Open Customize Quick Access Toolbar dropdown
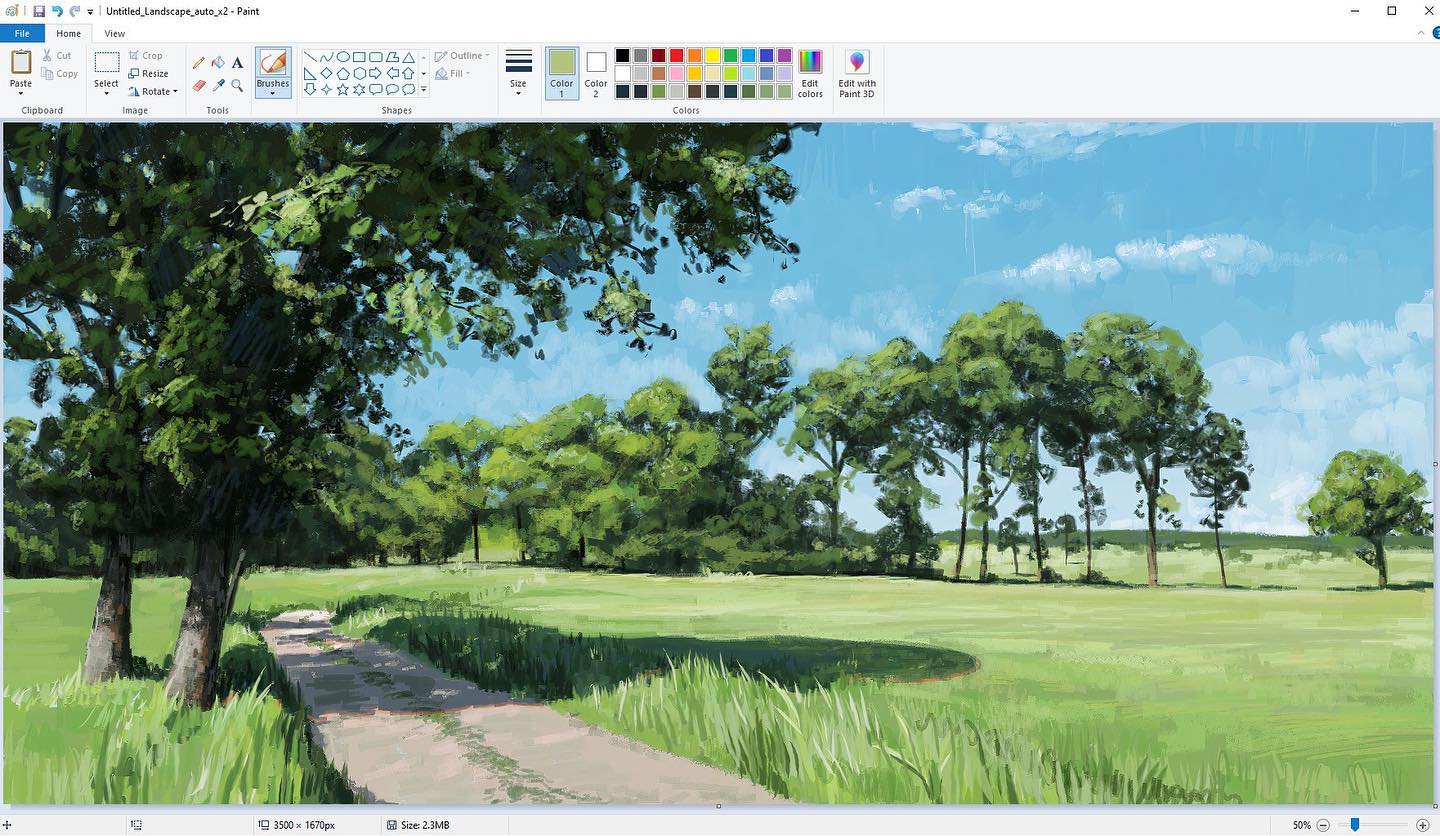This screenshot has height=836, width=1440. (x=90, y=11)
